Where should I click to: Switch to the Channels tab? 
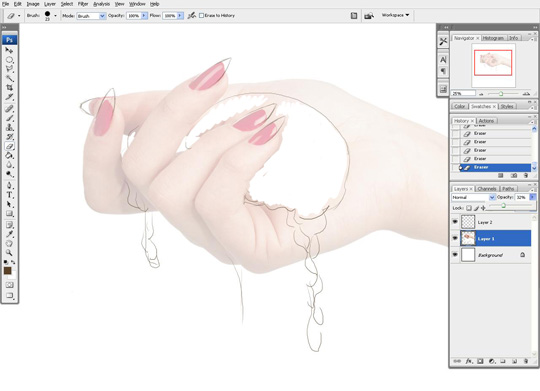click(487, 189)
